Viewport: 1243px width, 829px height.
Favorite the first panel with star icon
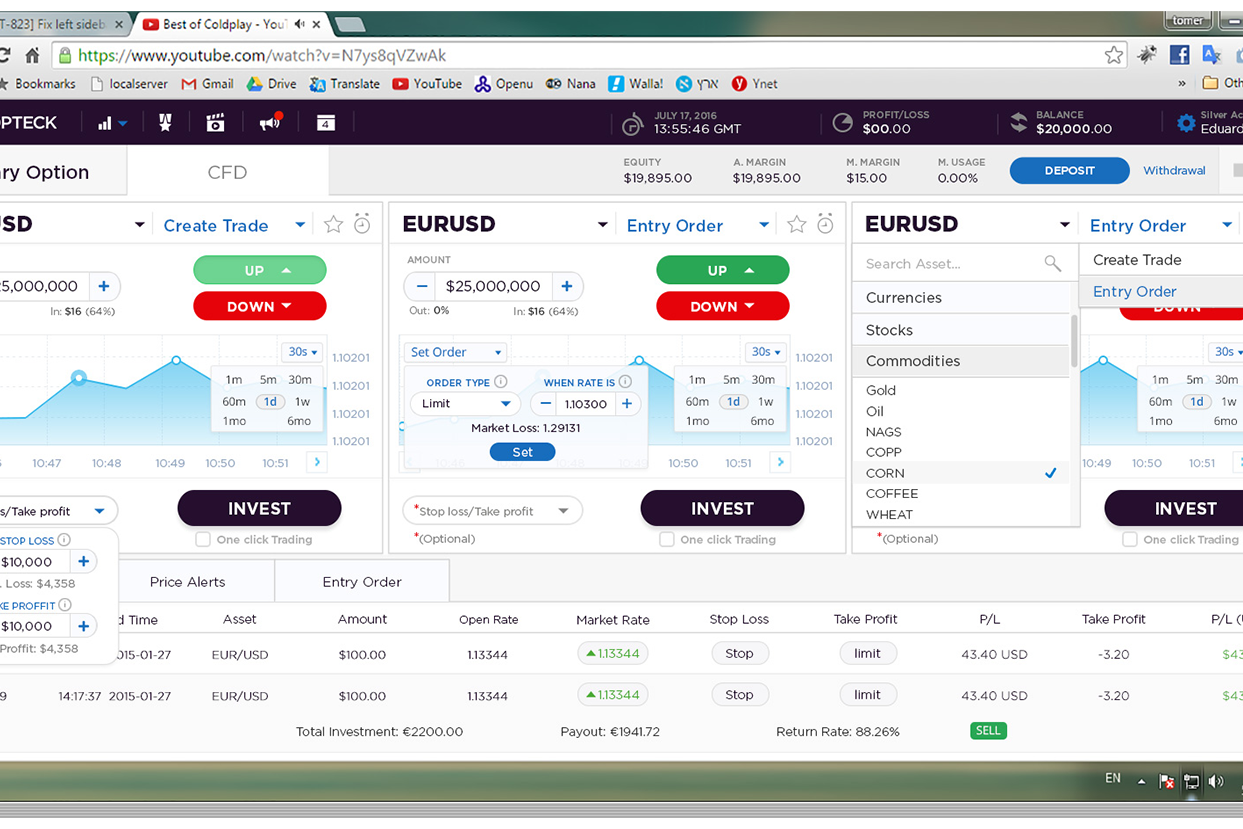coord(334,224)
